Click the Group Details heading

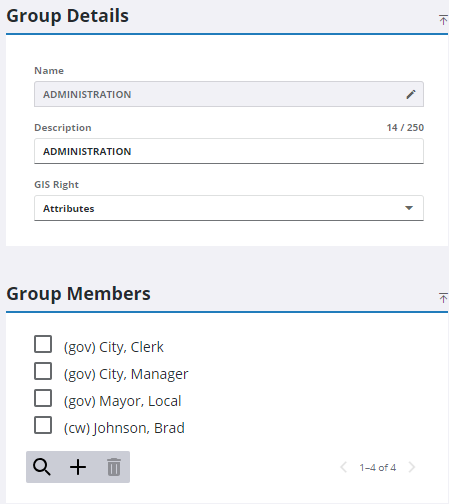pyautogui.click(x=68, y=16)
